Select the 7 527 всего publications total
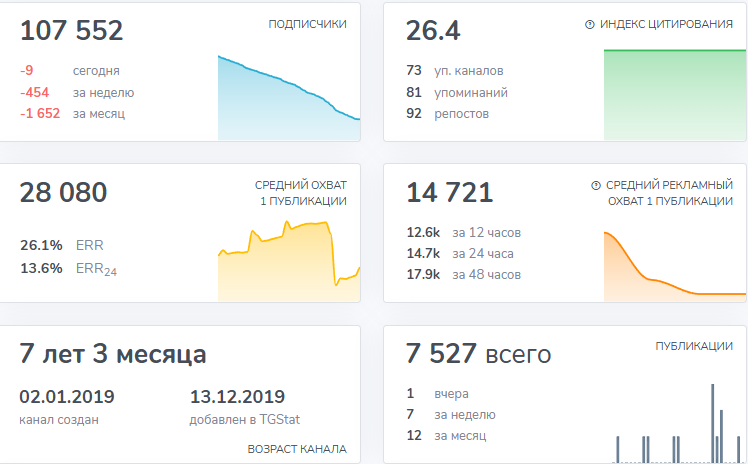 click(x=478, y=354)
